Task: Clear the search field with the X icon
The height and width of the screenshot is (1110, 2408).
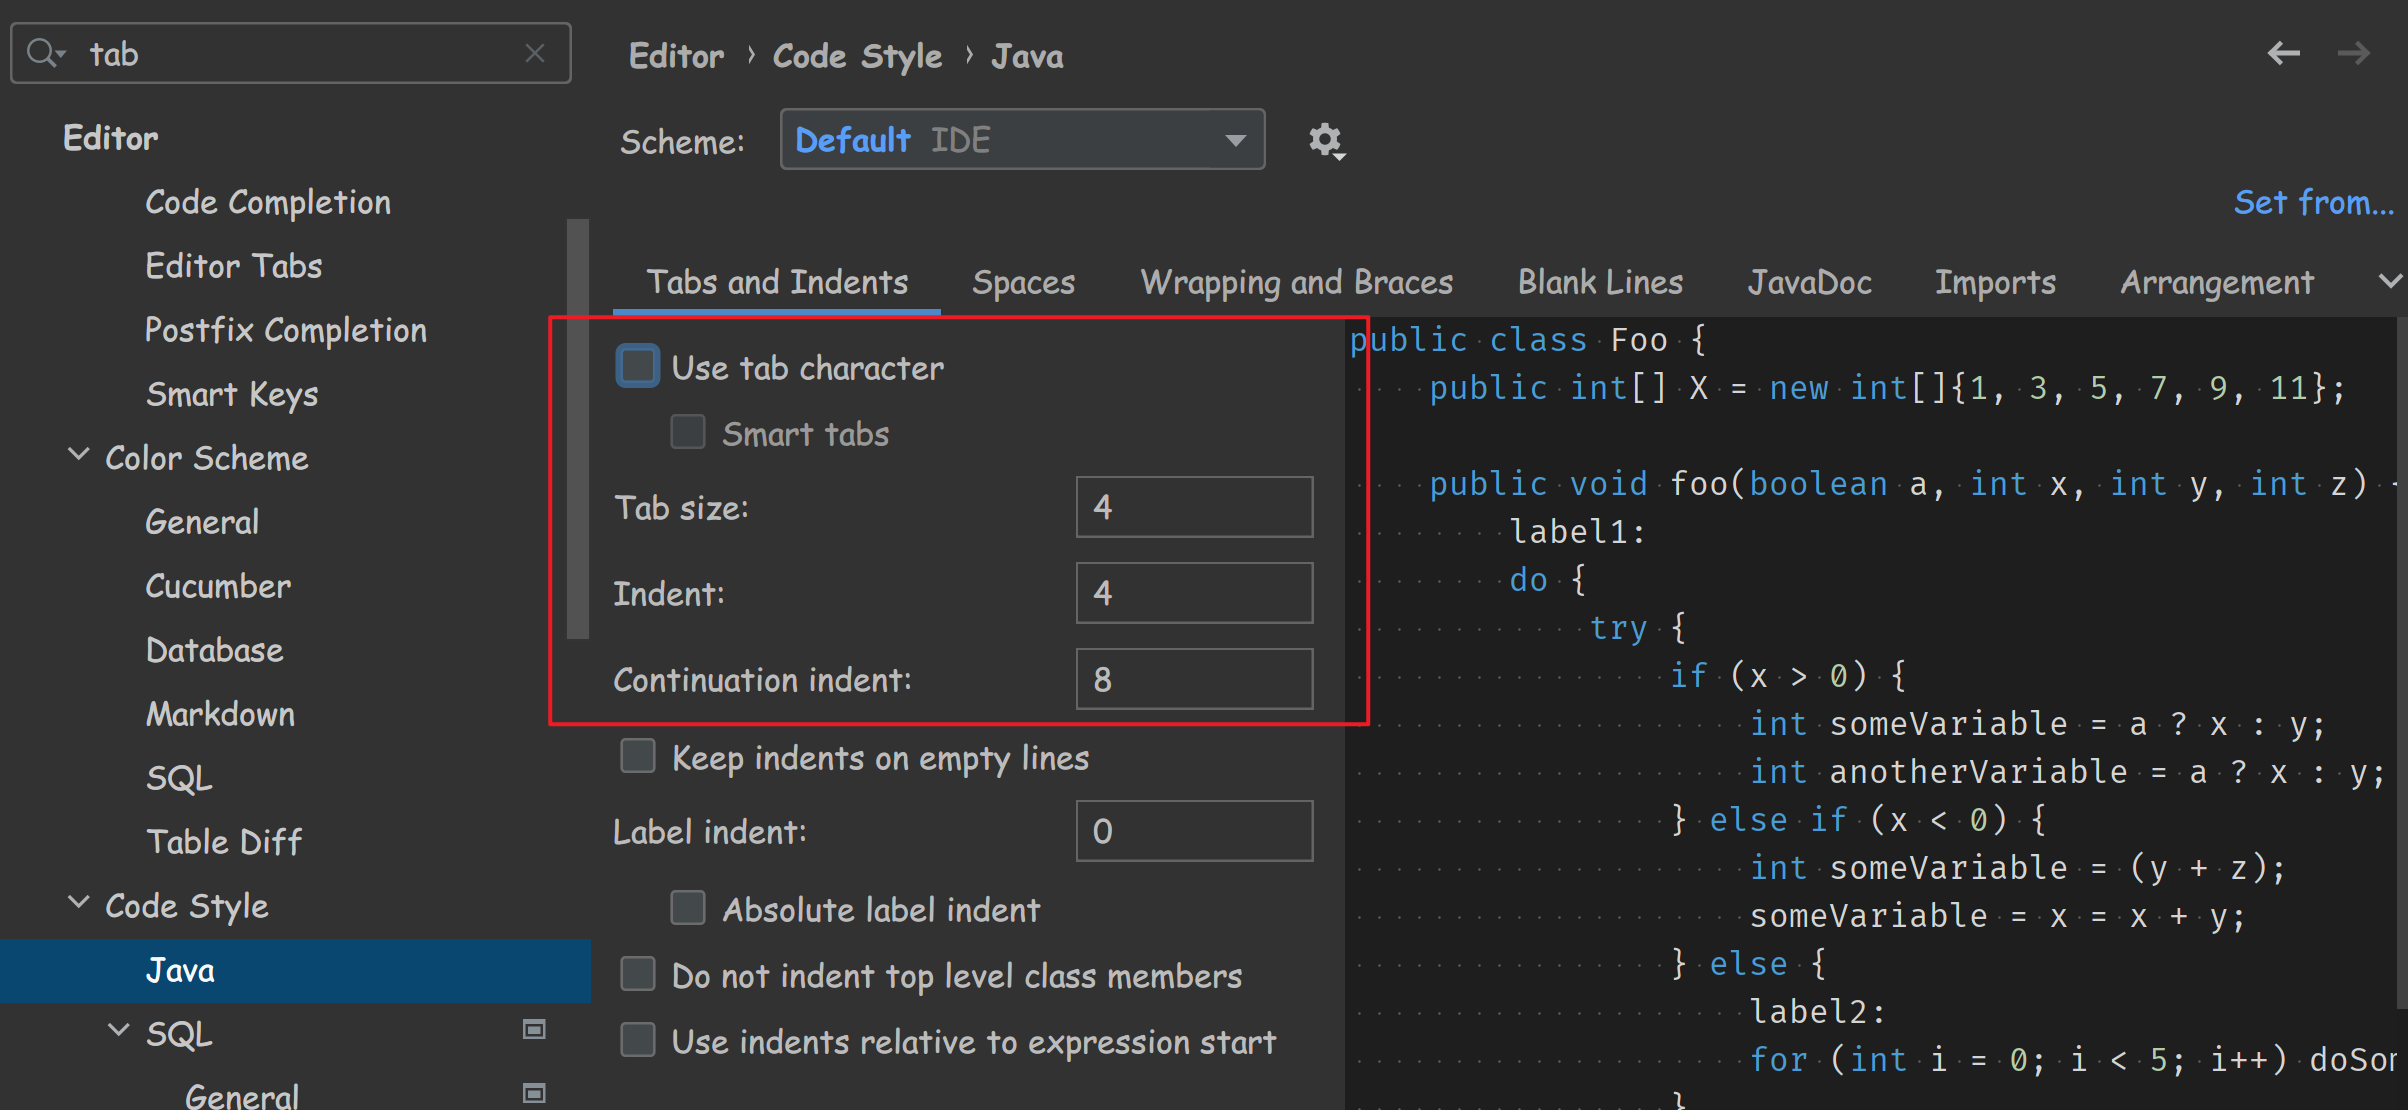Action: pos(535,53)
